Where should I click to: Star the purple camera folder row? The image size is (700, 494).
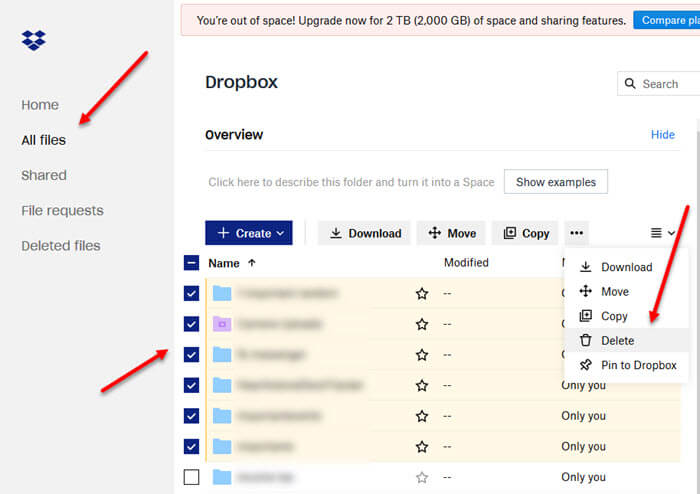pyautogui.click(x=422, y=324)
